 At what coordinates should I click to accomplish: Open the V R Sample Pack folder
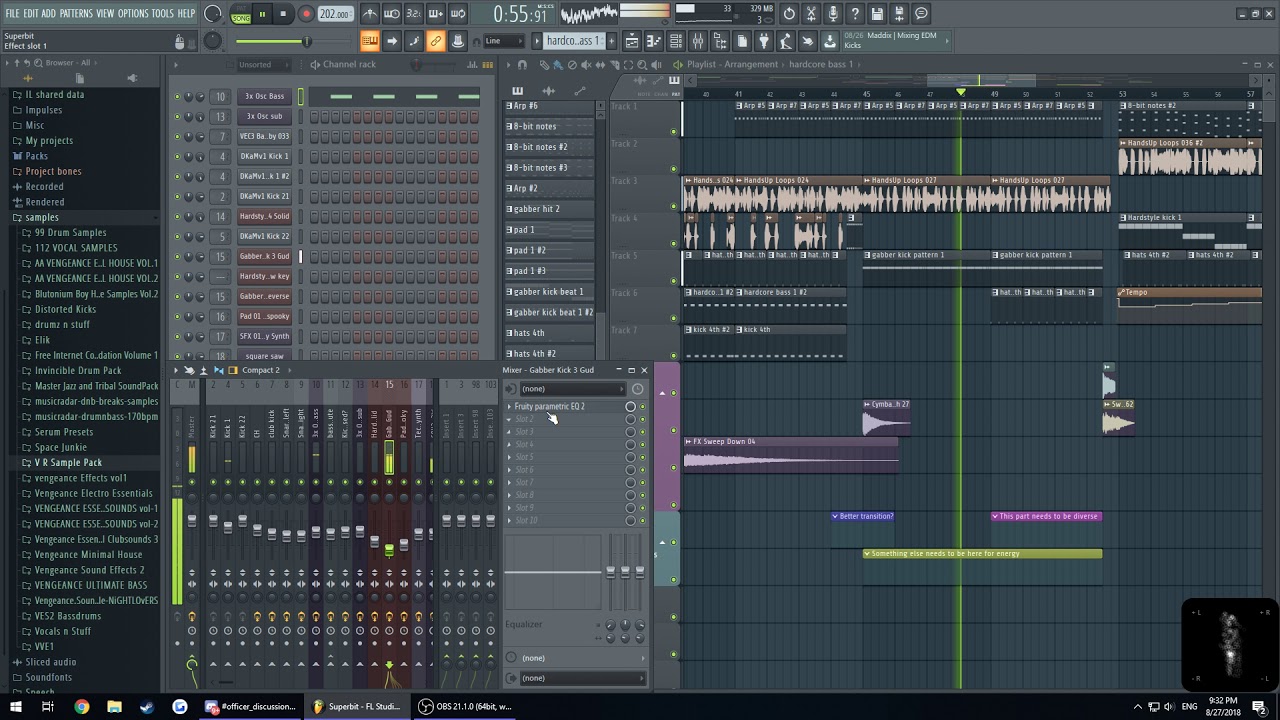coord(68,463)
